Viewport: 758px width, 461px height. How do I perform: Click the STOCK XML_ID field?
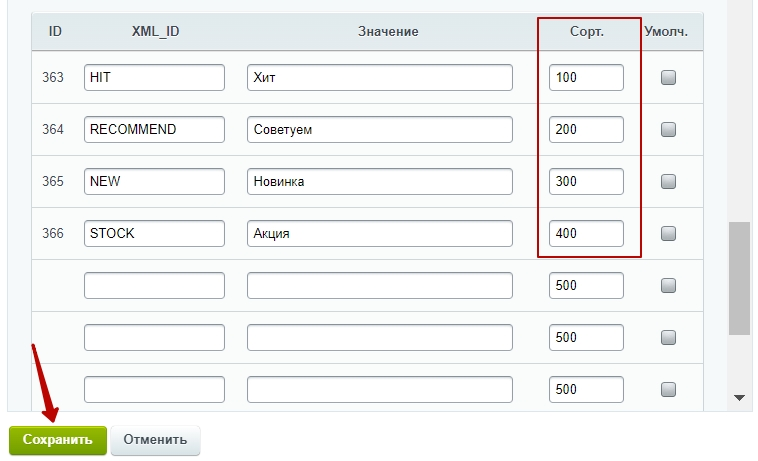point(154,233)
